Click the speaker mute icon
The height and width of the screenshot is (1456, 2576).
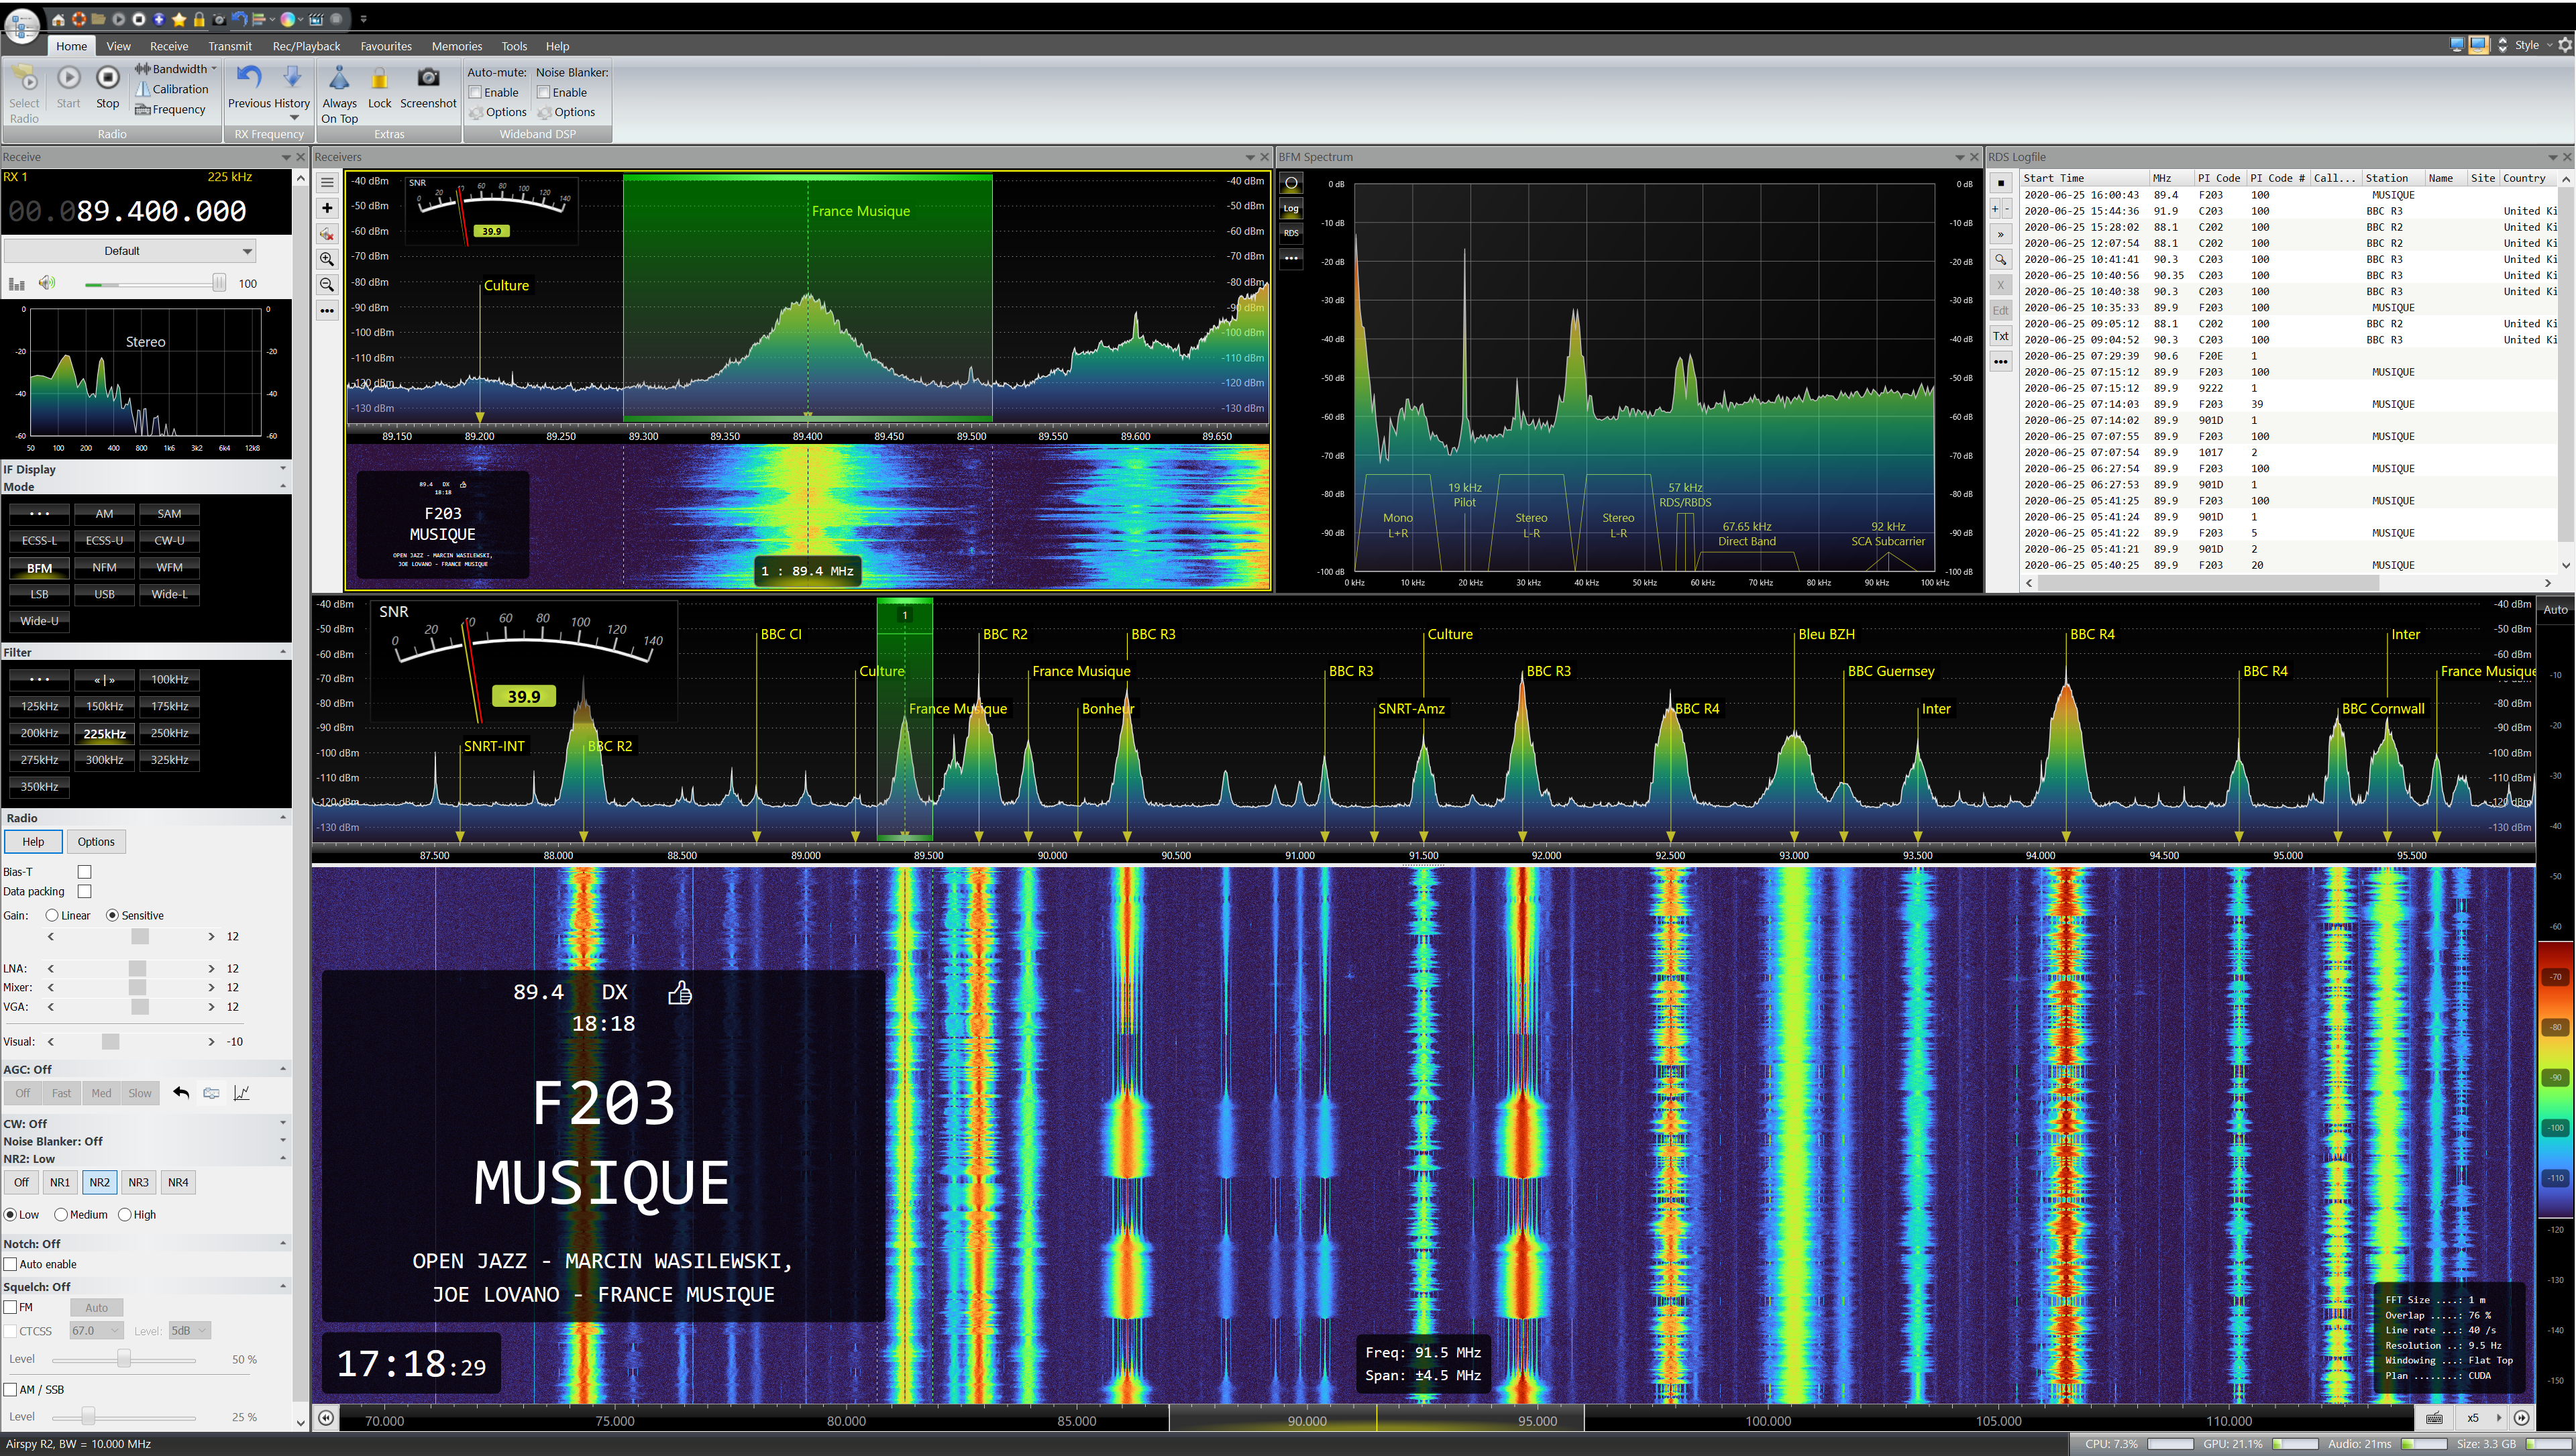click(x=47, y=283)
